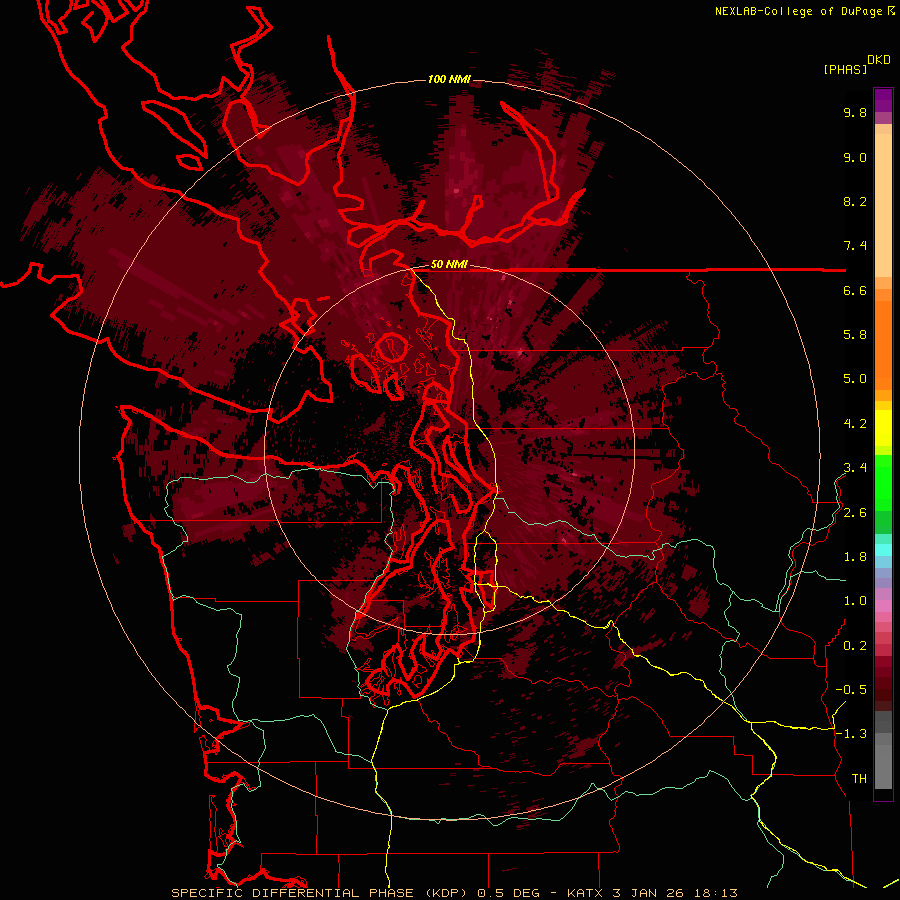Pick the bright green band in the color bar

883,482
